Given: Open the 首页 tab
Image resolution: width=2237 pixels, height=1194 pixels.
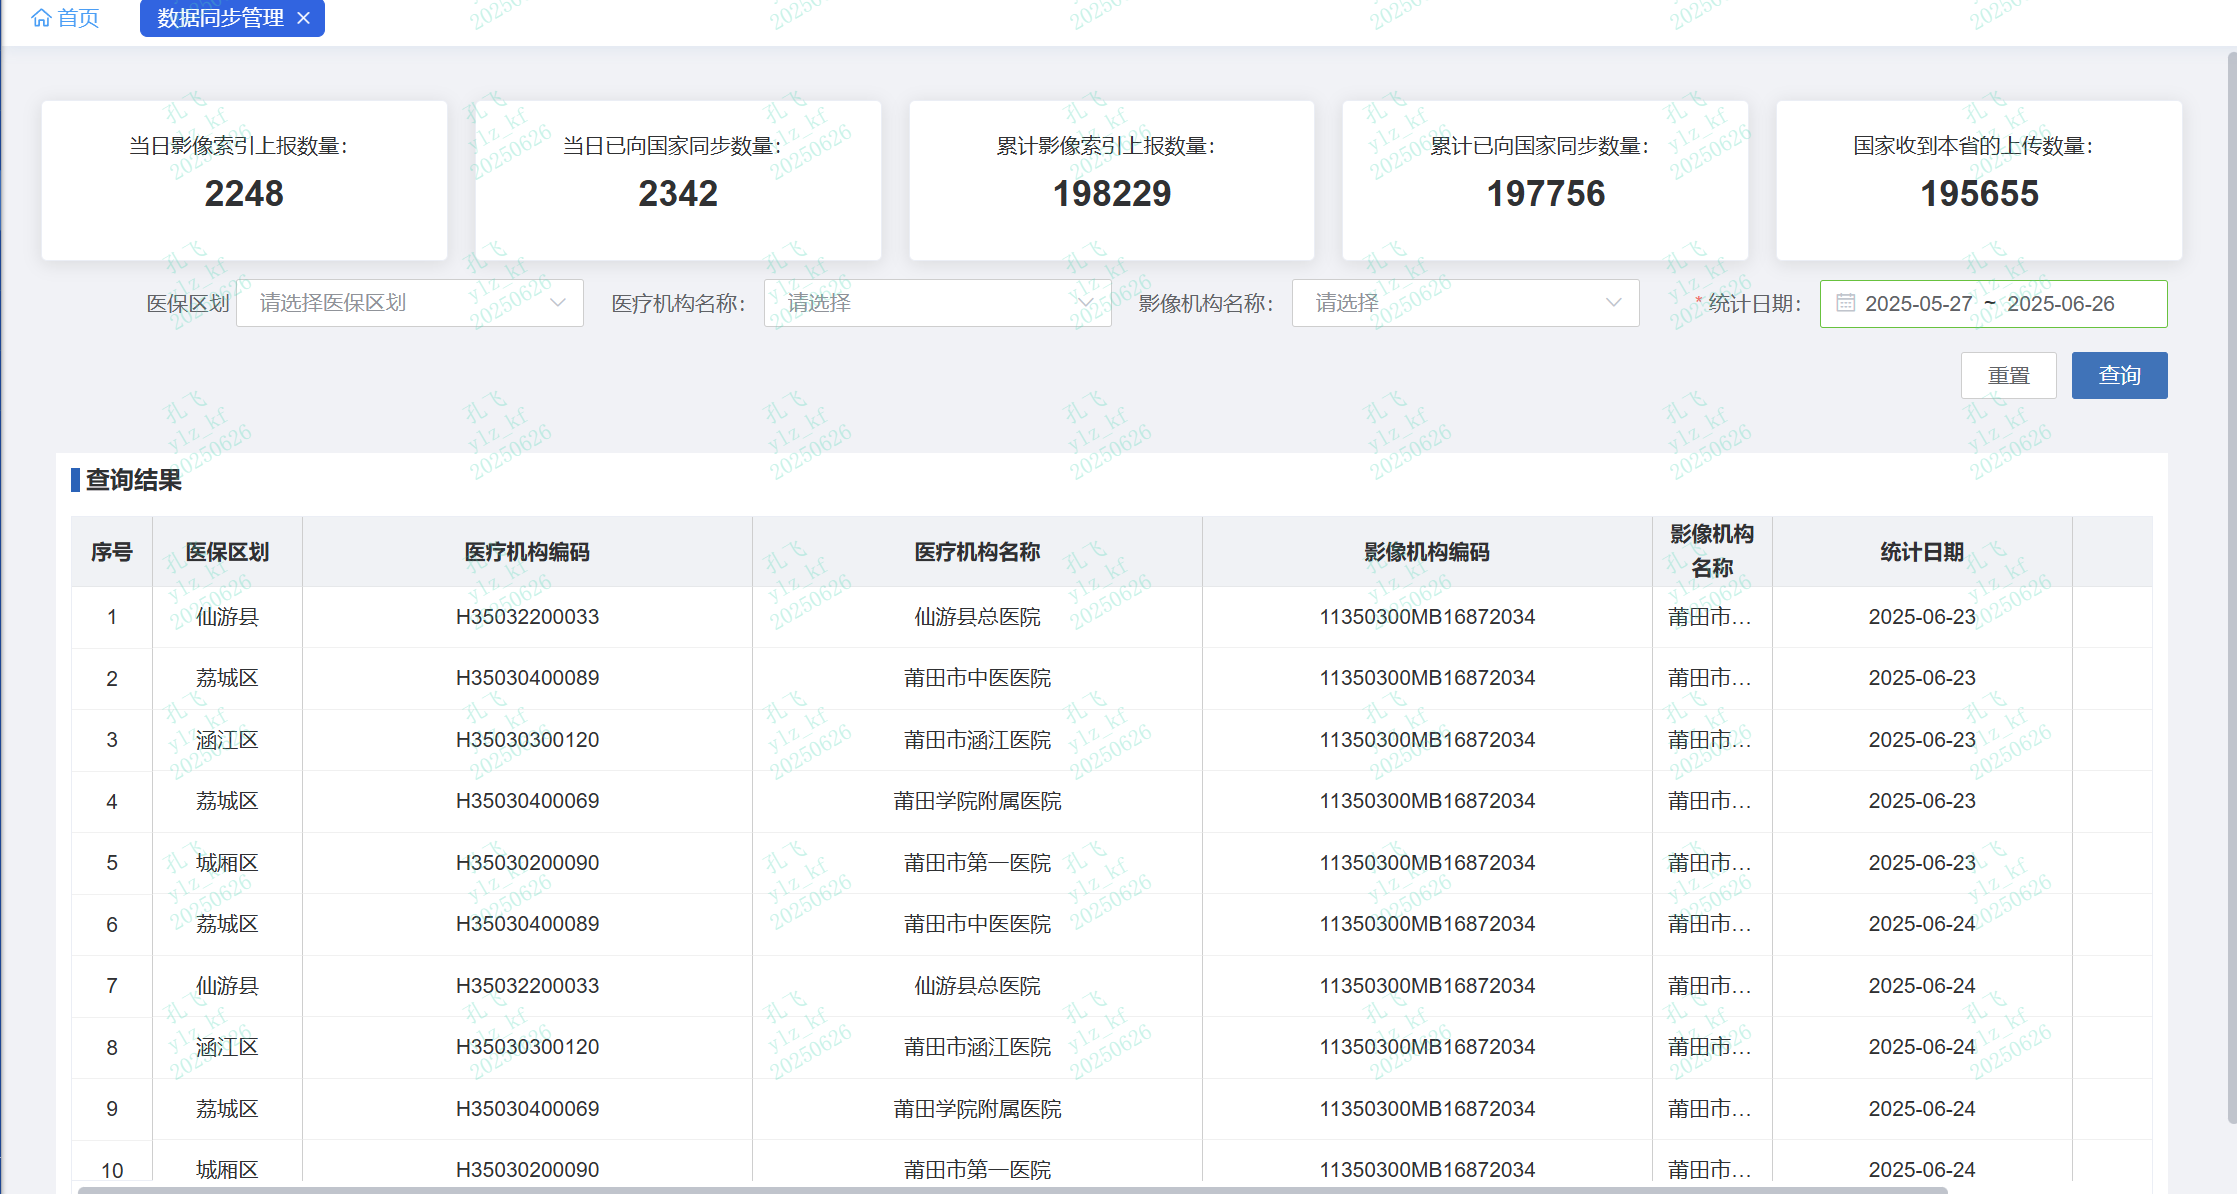Looking at the screenshot, I should tap(77, 18).
